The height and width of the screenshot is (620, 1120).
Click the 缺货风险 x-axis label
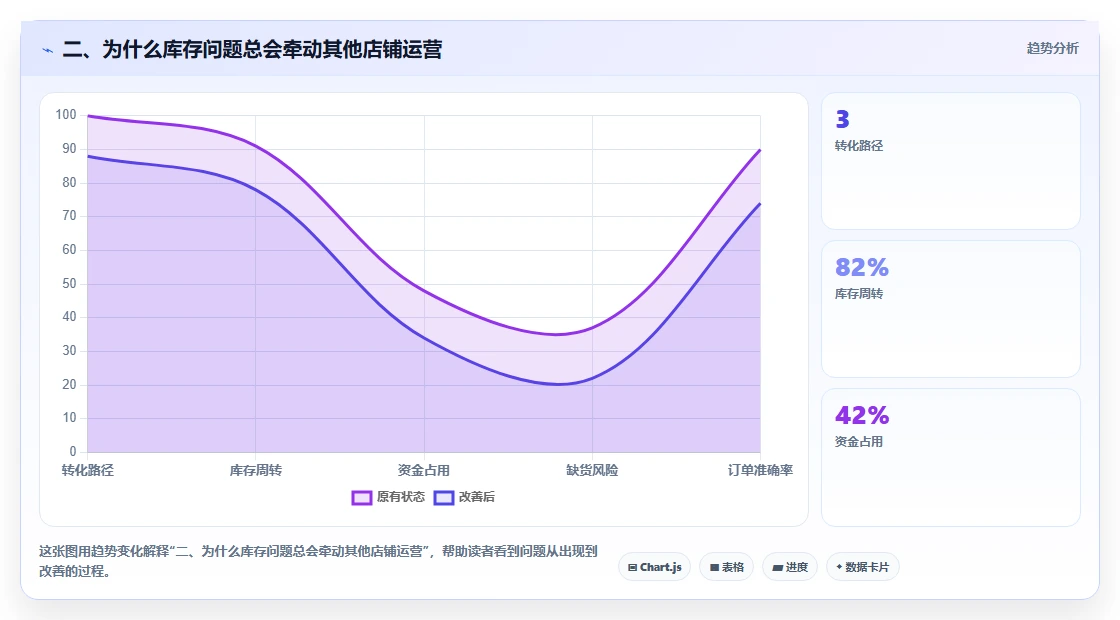pos(592,470)
